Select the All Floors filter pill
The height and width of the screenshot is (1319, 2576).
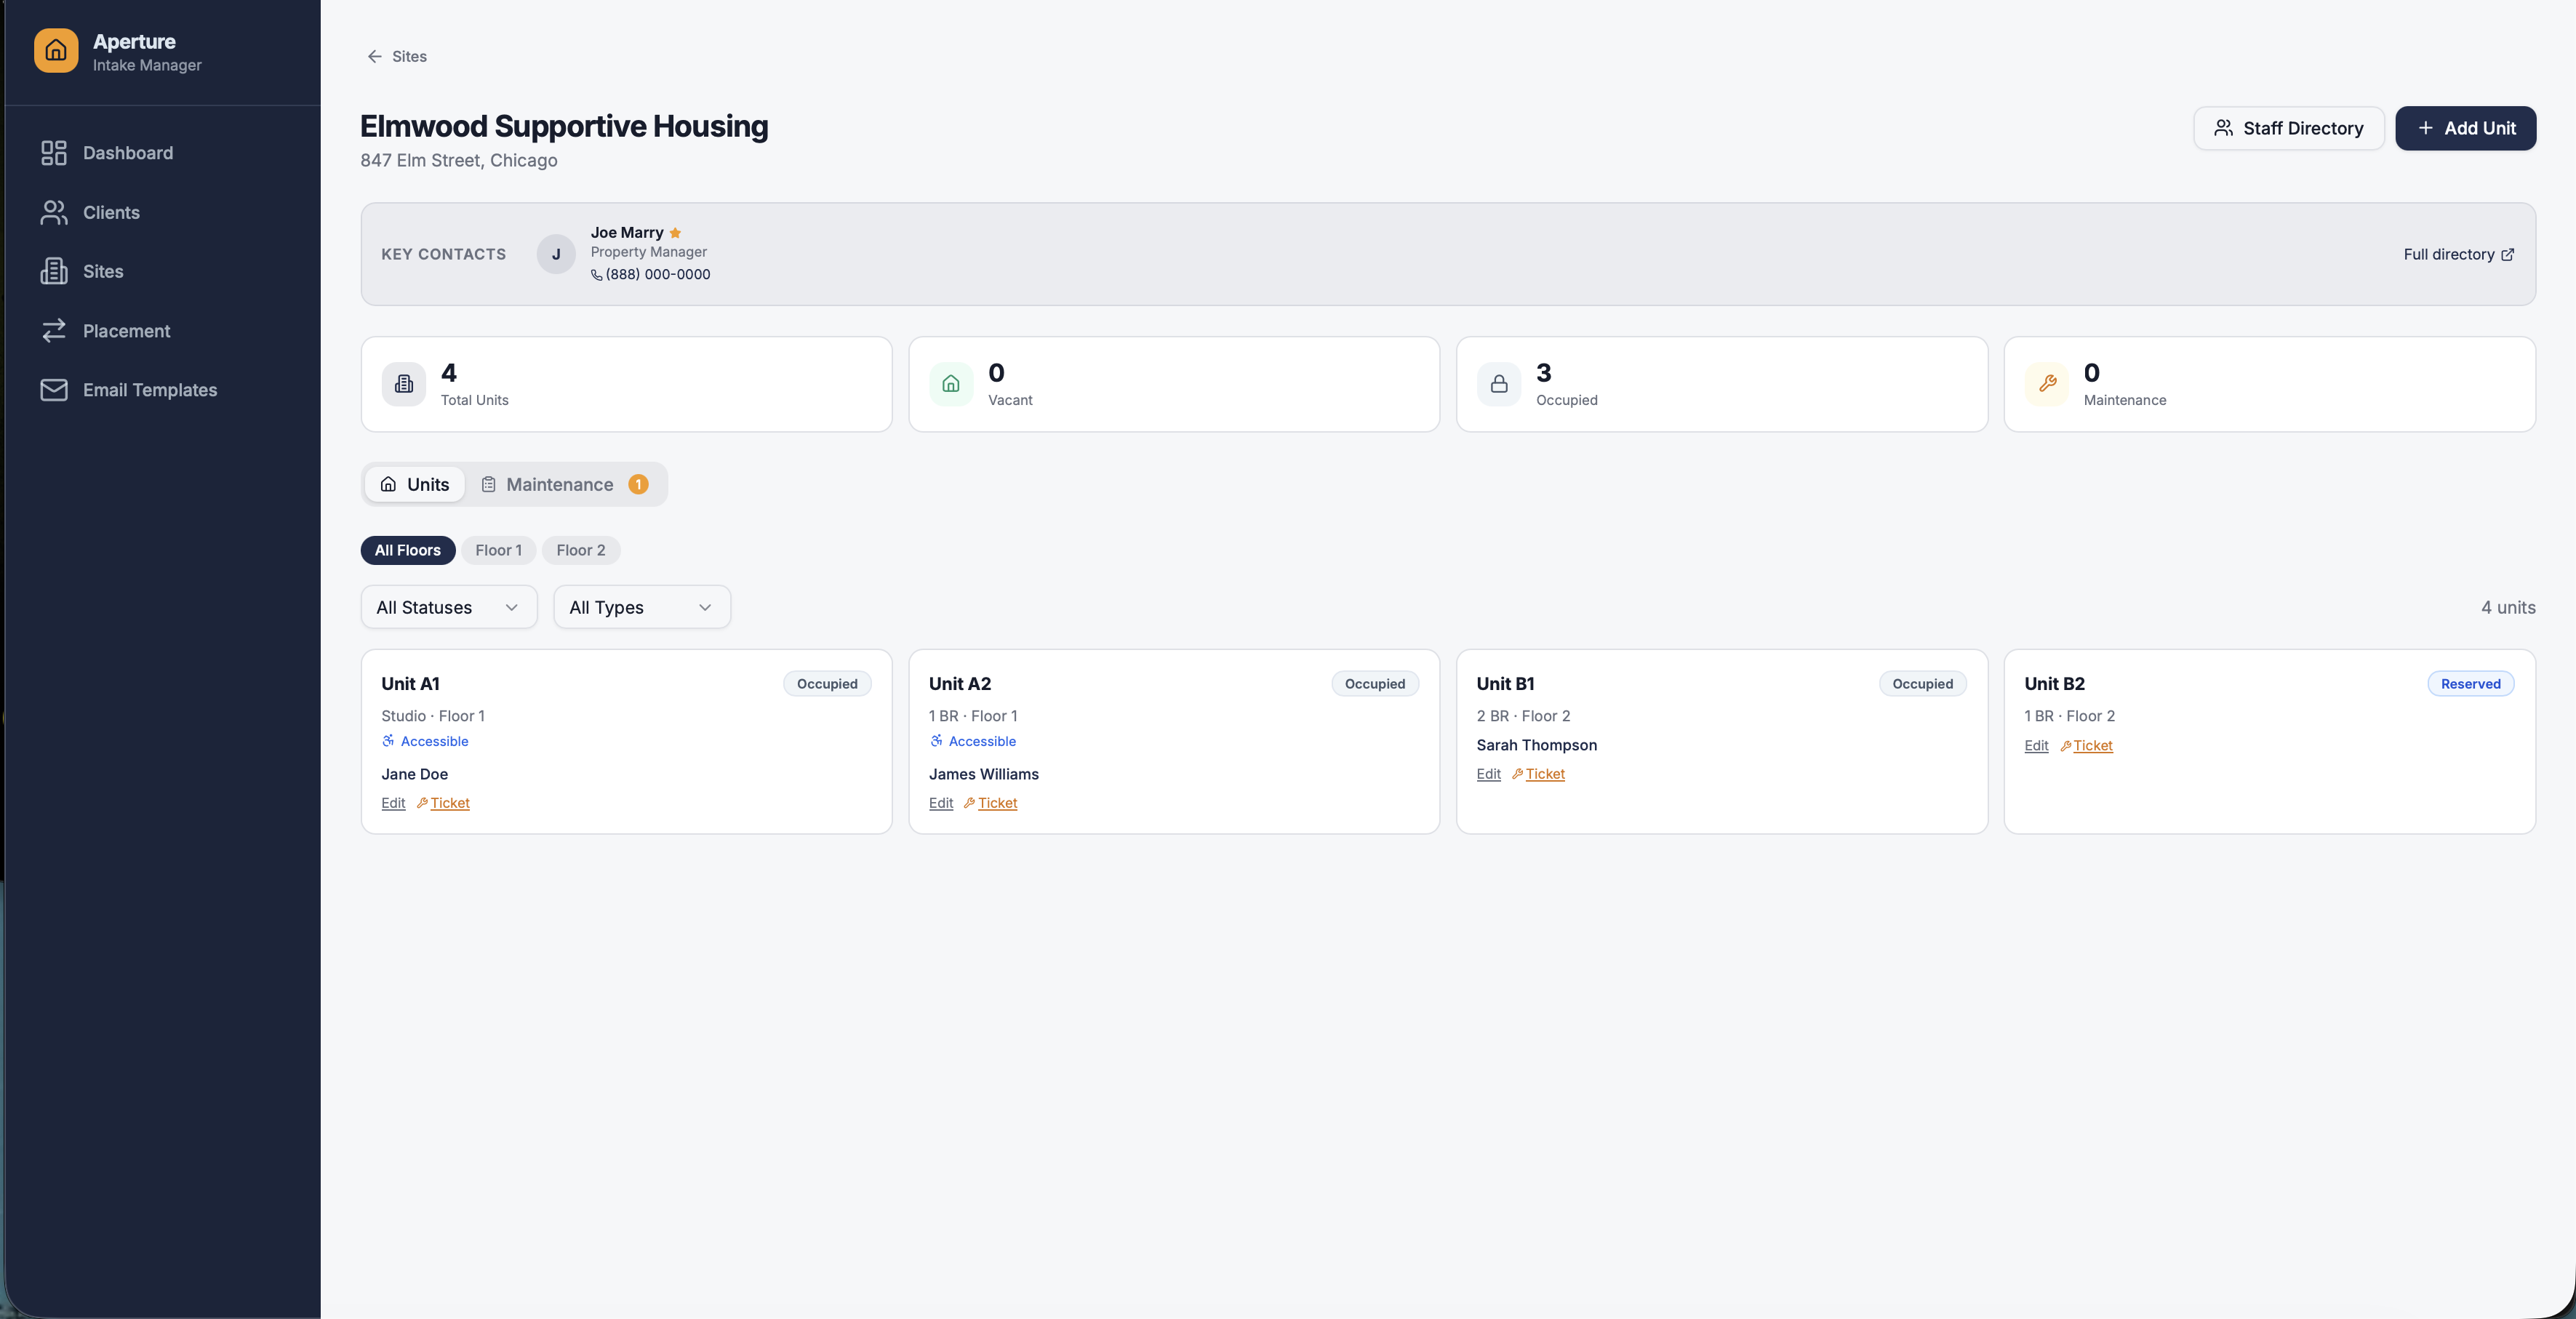click(x=408, y=550)
